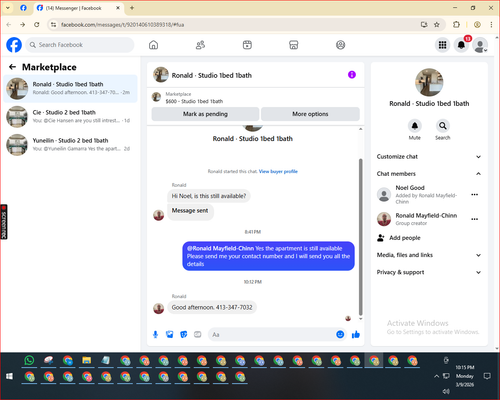This screenshot has height=400, width=500.
Task: Expand the Privacy & support section
Action: tap(429, 272)
